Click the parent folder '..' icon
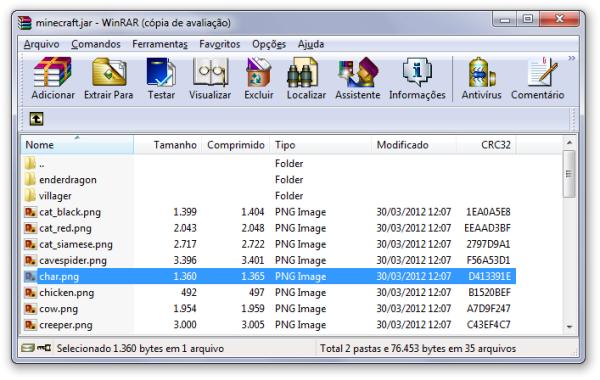This screenshot has height=380, width=600. coord(30,163)
